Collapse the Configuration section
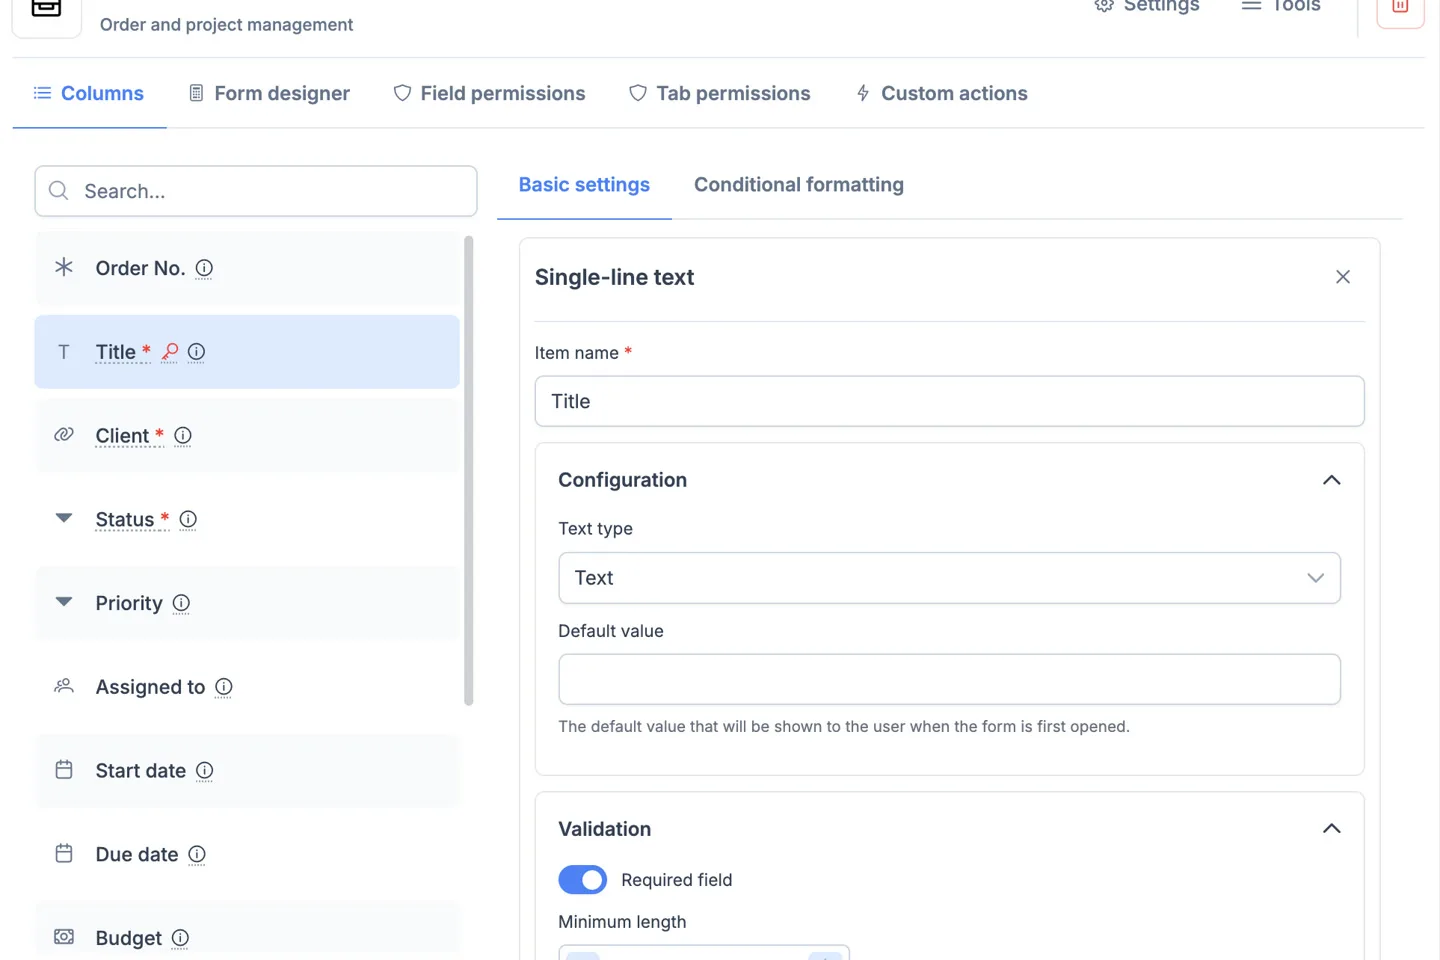Viewport: 1440px width, 960px height. tap(1331, 480)
